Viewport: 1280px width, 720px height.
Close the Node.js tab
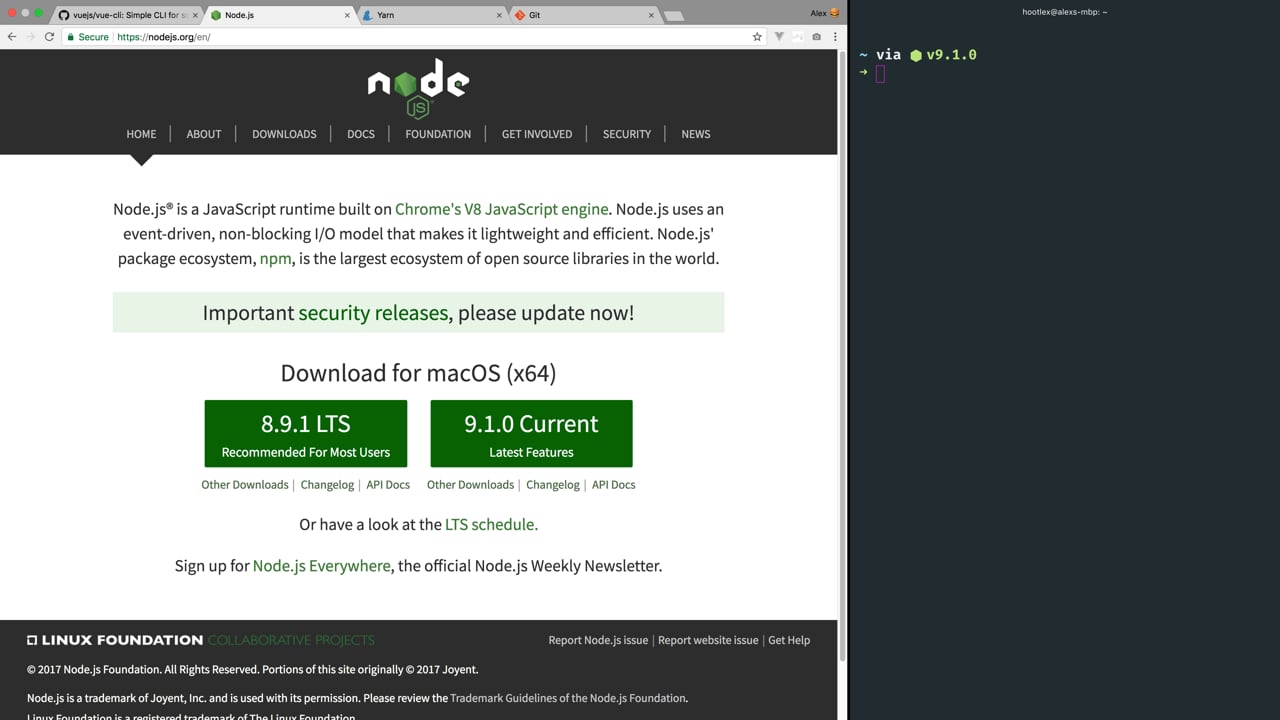tap(347, 15)
